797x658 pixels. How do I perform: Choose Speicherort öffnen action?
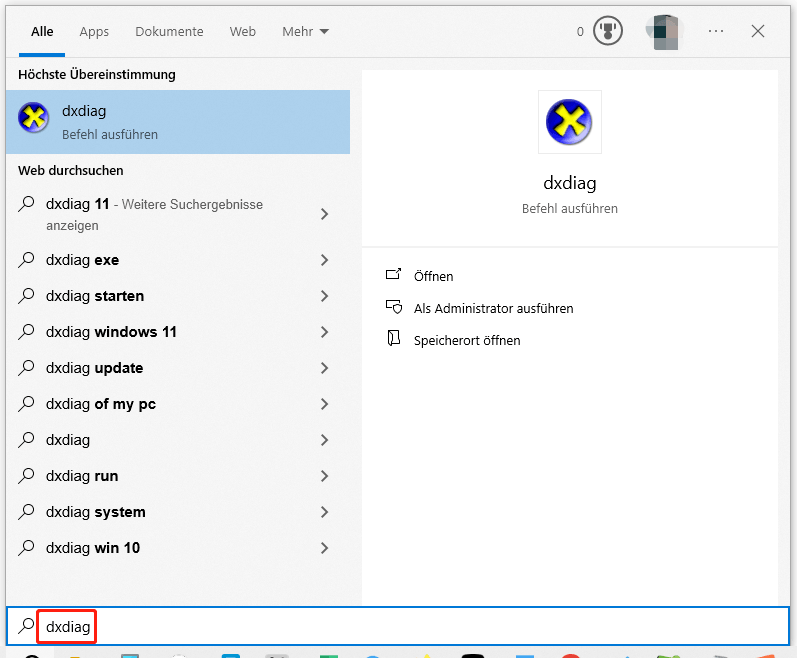(466, 340)
